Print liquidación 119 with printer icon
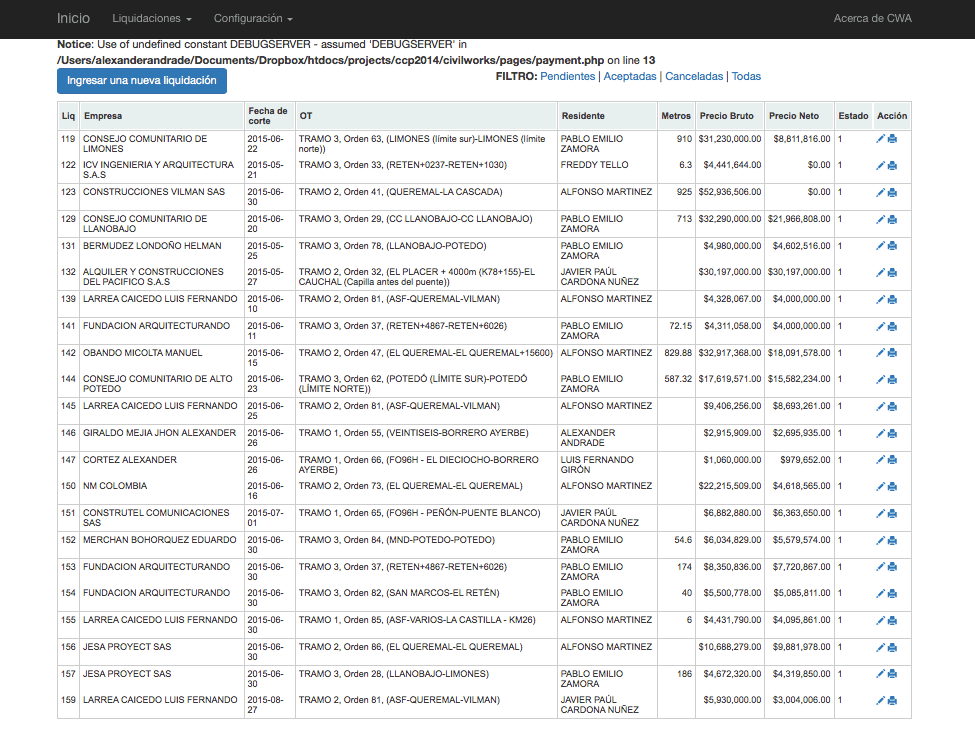975x731 pixels. [x=892, y=139]
